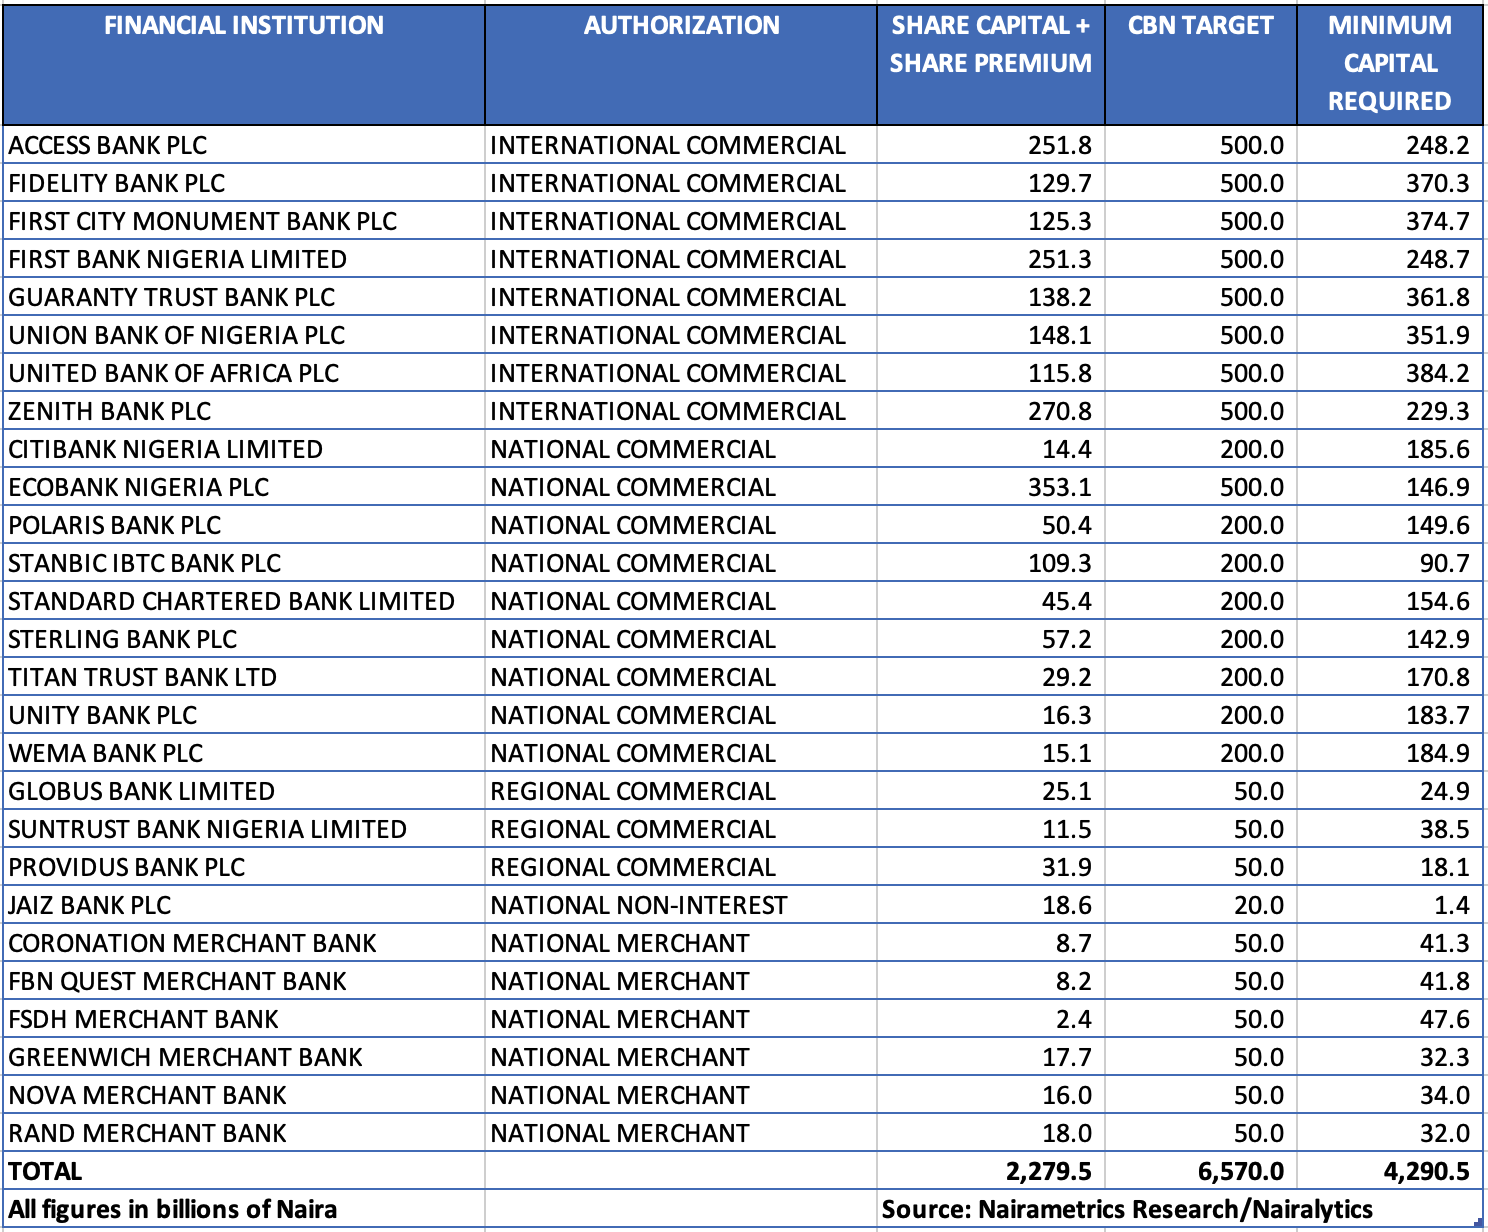
Task: Select the GLOBUS BANK LIMITED cell
Action: click(x=142, y=791)
